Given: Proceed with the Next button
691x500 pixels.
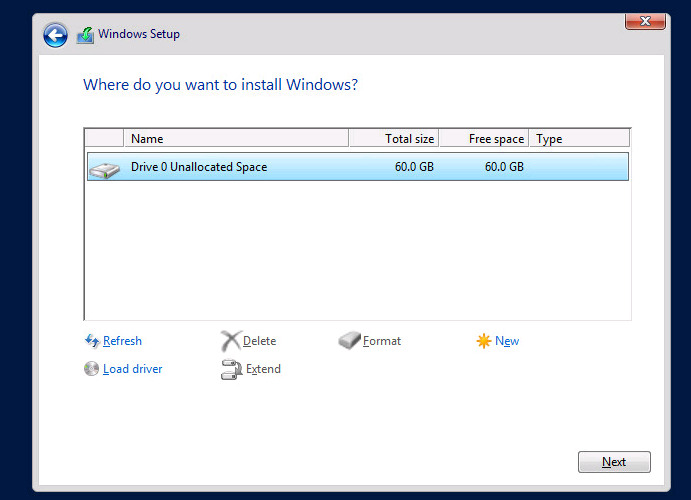Looking at the screenshot, I should 614,462.
